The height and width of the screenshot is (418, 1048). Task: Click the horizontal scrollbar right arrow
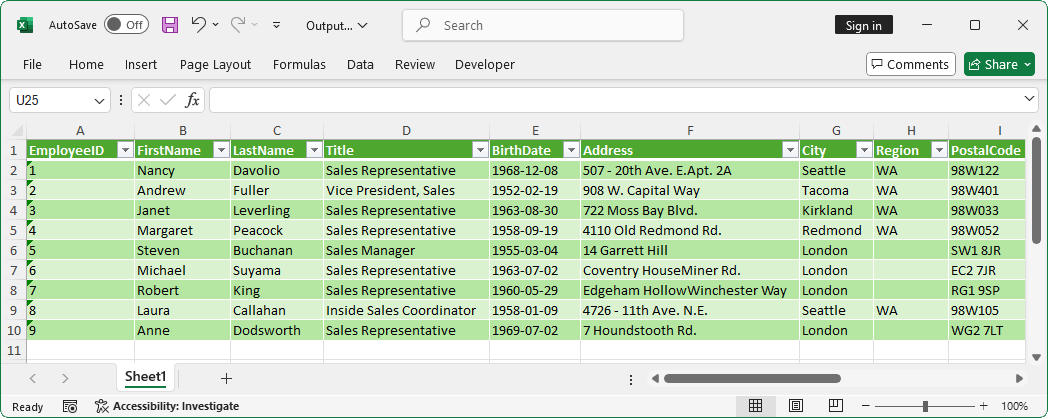point(1019,379)
